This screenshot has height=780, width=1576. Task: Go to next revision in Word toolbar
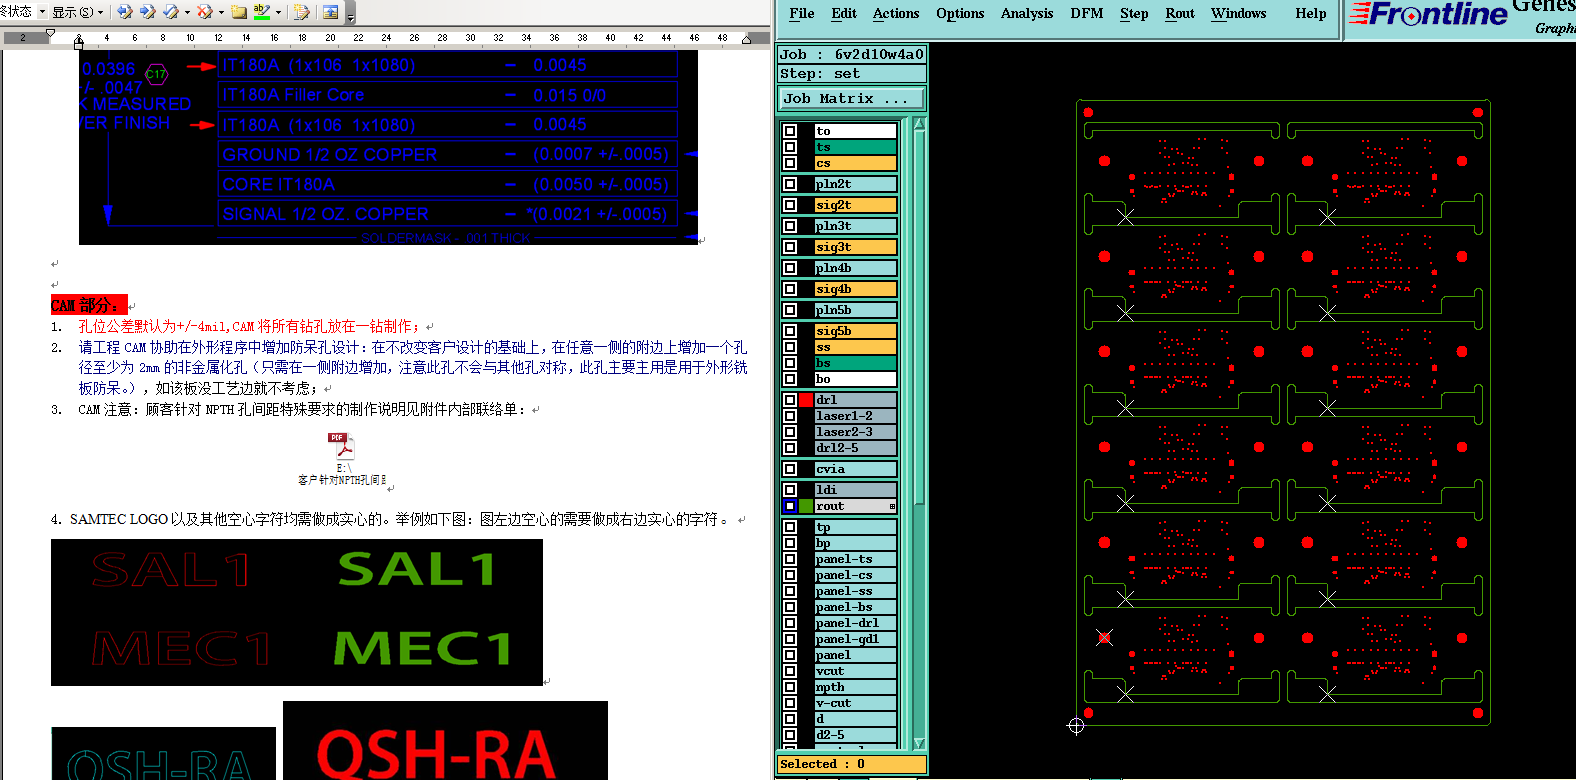[x=147, y=12]
